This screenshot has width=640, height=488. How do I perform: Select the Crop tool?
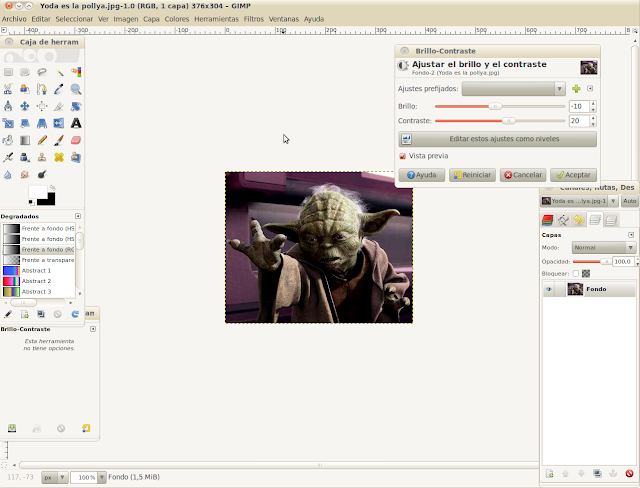59,106
